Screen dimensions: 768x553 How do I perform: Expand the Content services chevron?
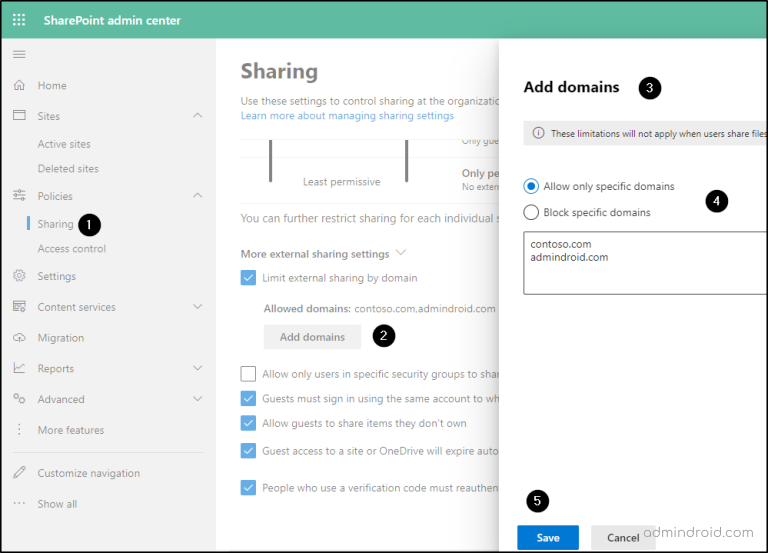[x=197, y=307]
